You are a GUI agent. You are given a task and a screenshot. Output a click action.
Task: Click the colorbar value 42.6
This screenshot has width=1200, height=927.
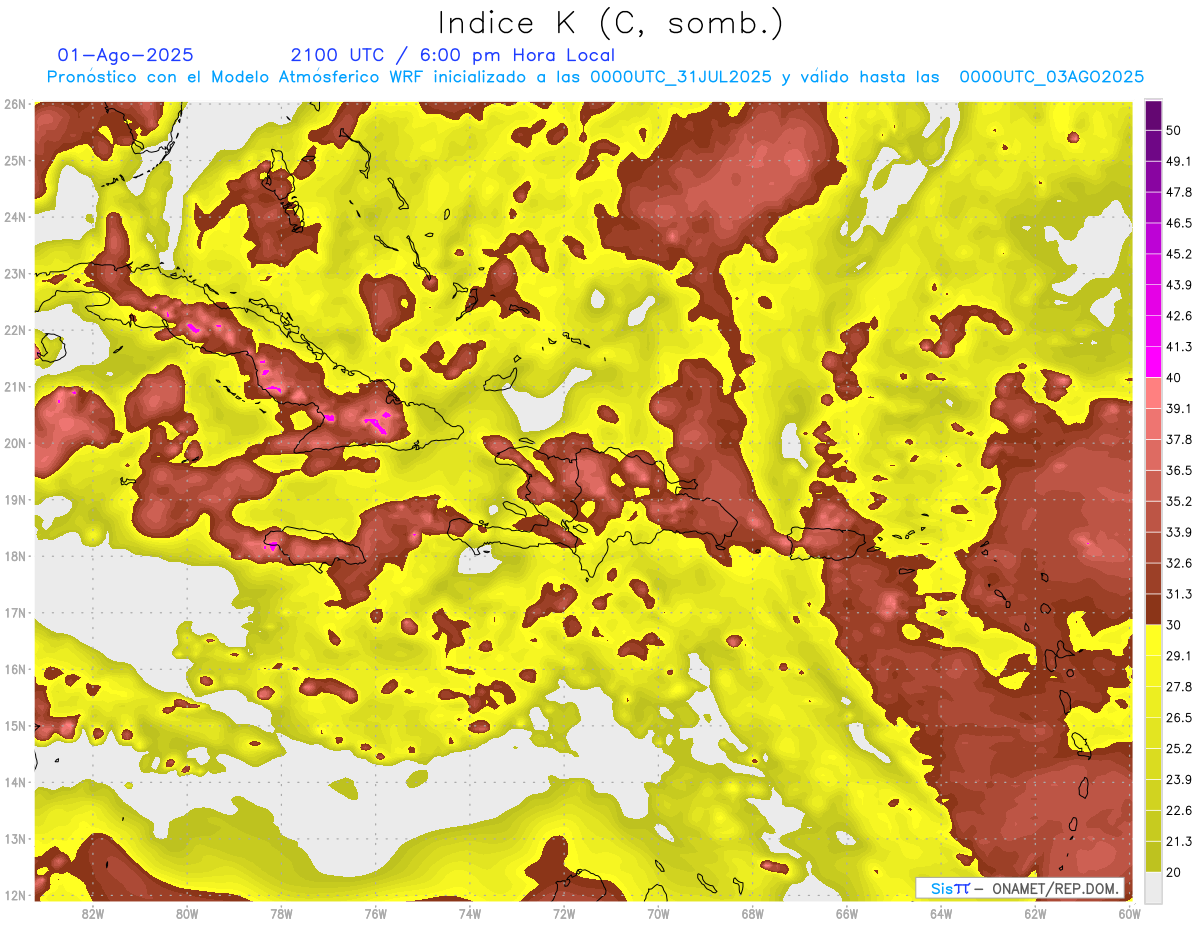coord(1179,316)
